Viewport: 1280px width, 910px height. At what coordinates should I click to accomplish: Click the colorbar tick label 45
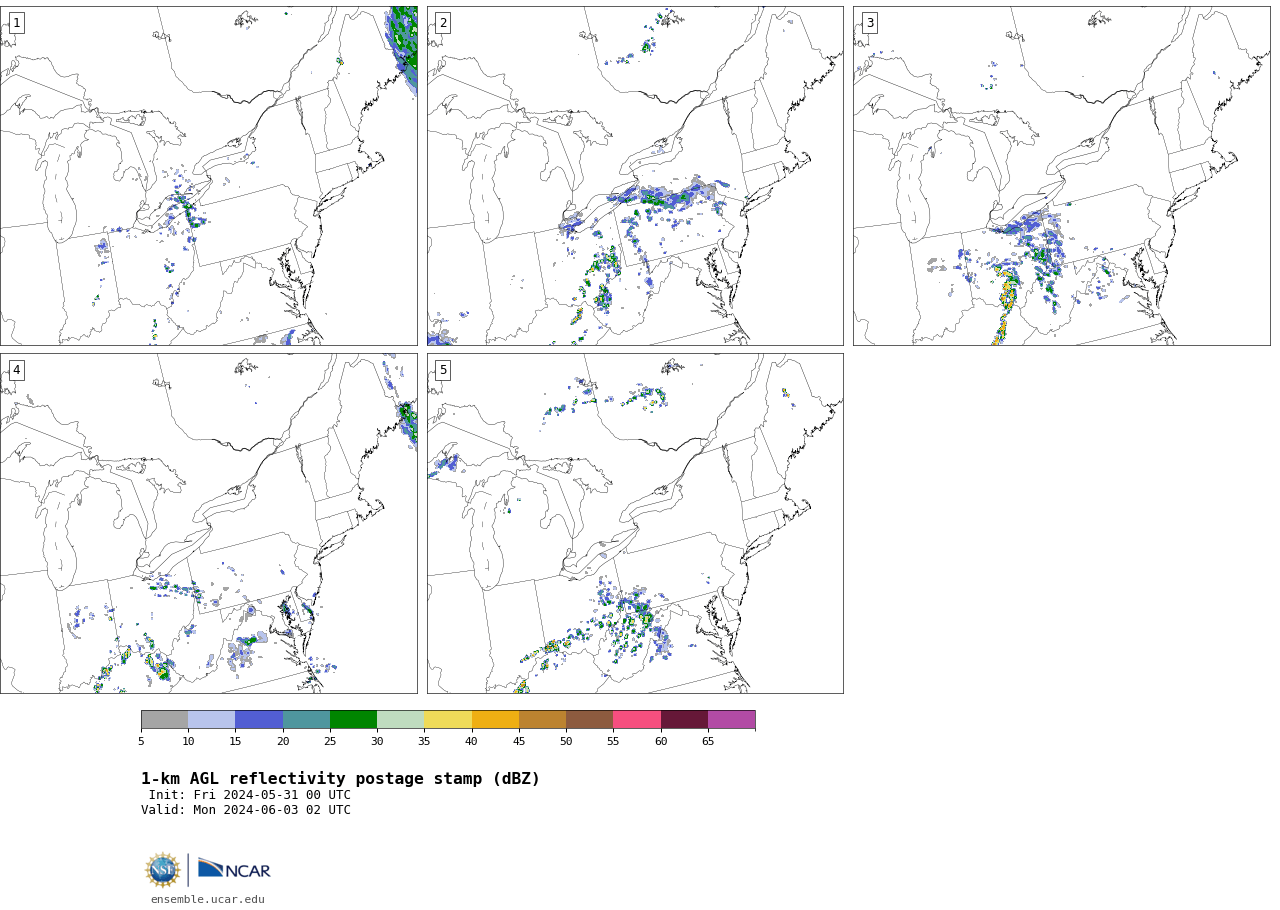click(x=519, y=741)
